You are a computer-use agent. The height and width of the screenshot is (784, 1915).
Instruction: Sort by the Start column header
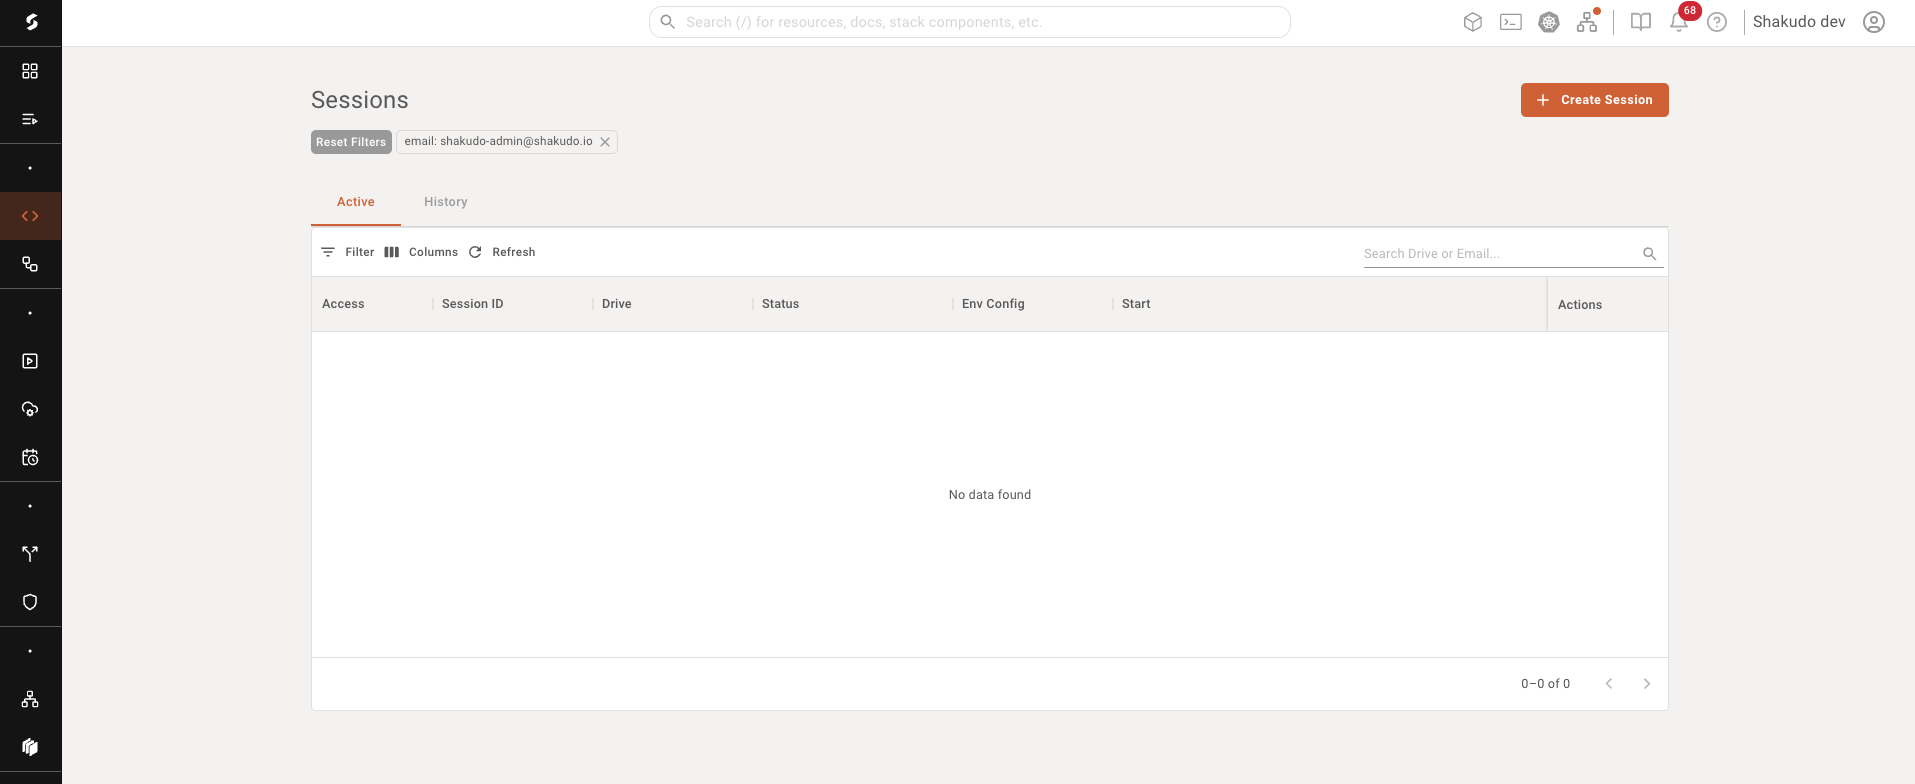pyautogui.click(x=1136, y=304)
